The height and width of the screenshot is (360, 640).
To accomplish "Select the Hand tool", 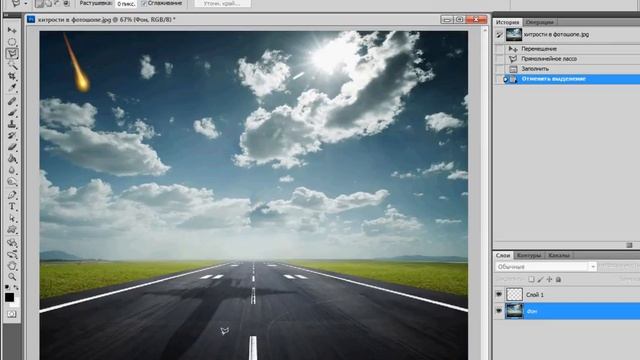I will (x=12, y=266).
